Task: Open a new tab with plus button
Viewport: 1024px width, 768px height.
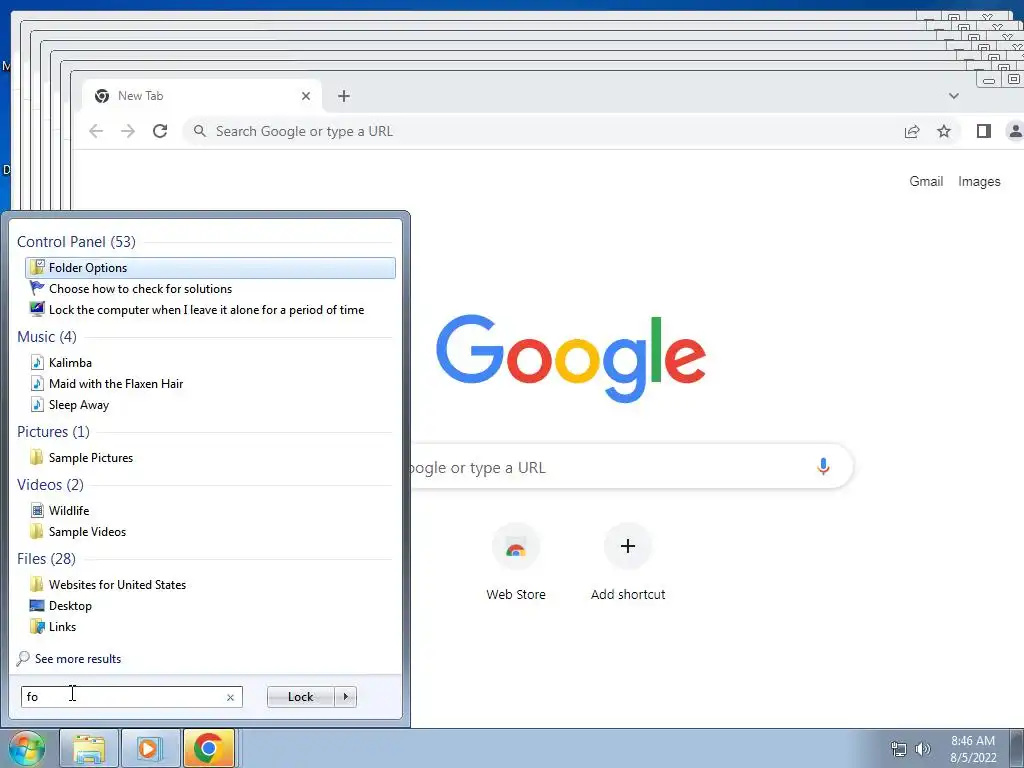Action: tap(344, 96)
